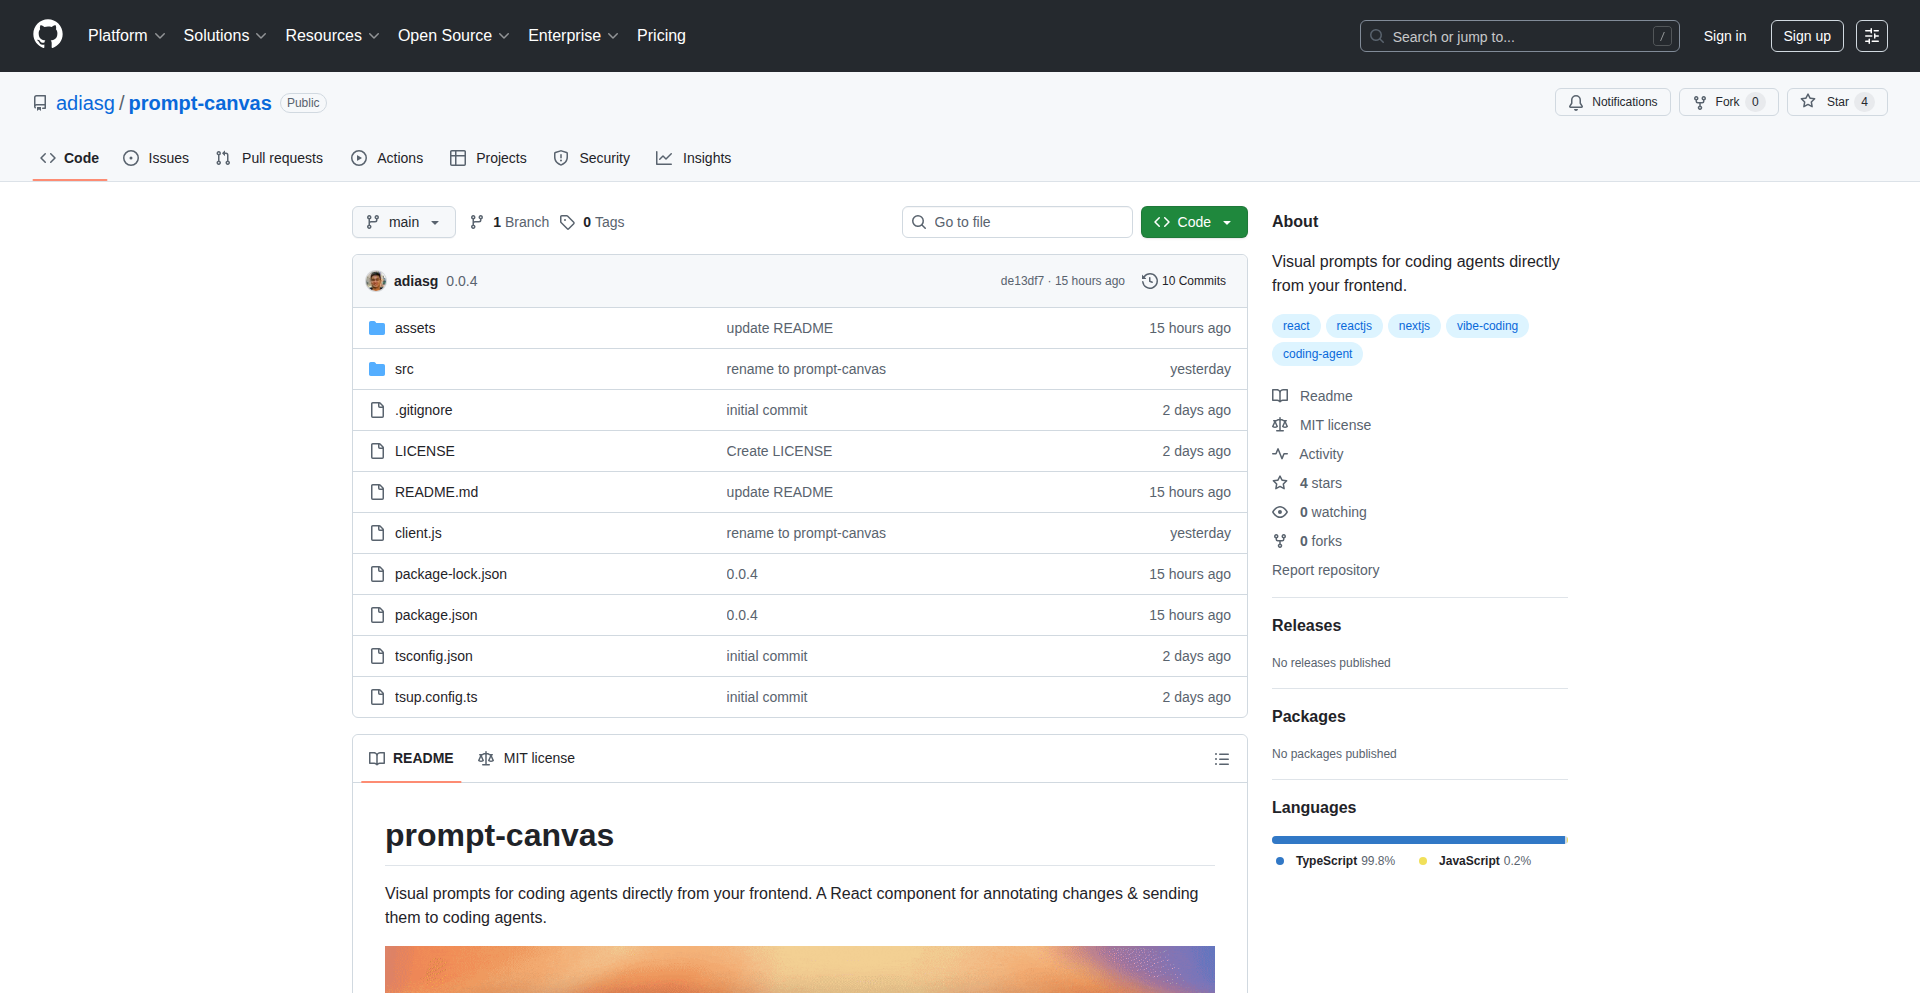Open the prompt-canvas repository link
Image resolution: width=1920 pixels, height=993 pixels.
click(200, 103)
